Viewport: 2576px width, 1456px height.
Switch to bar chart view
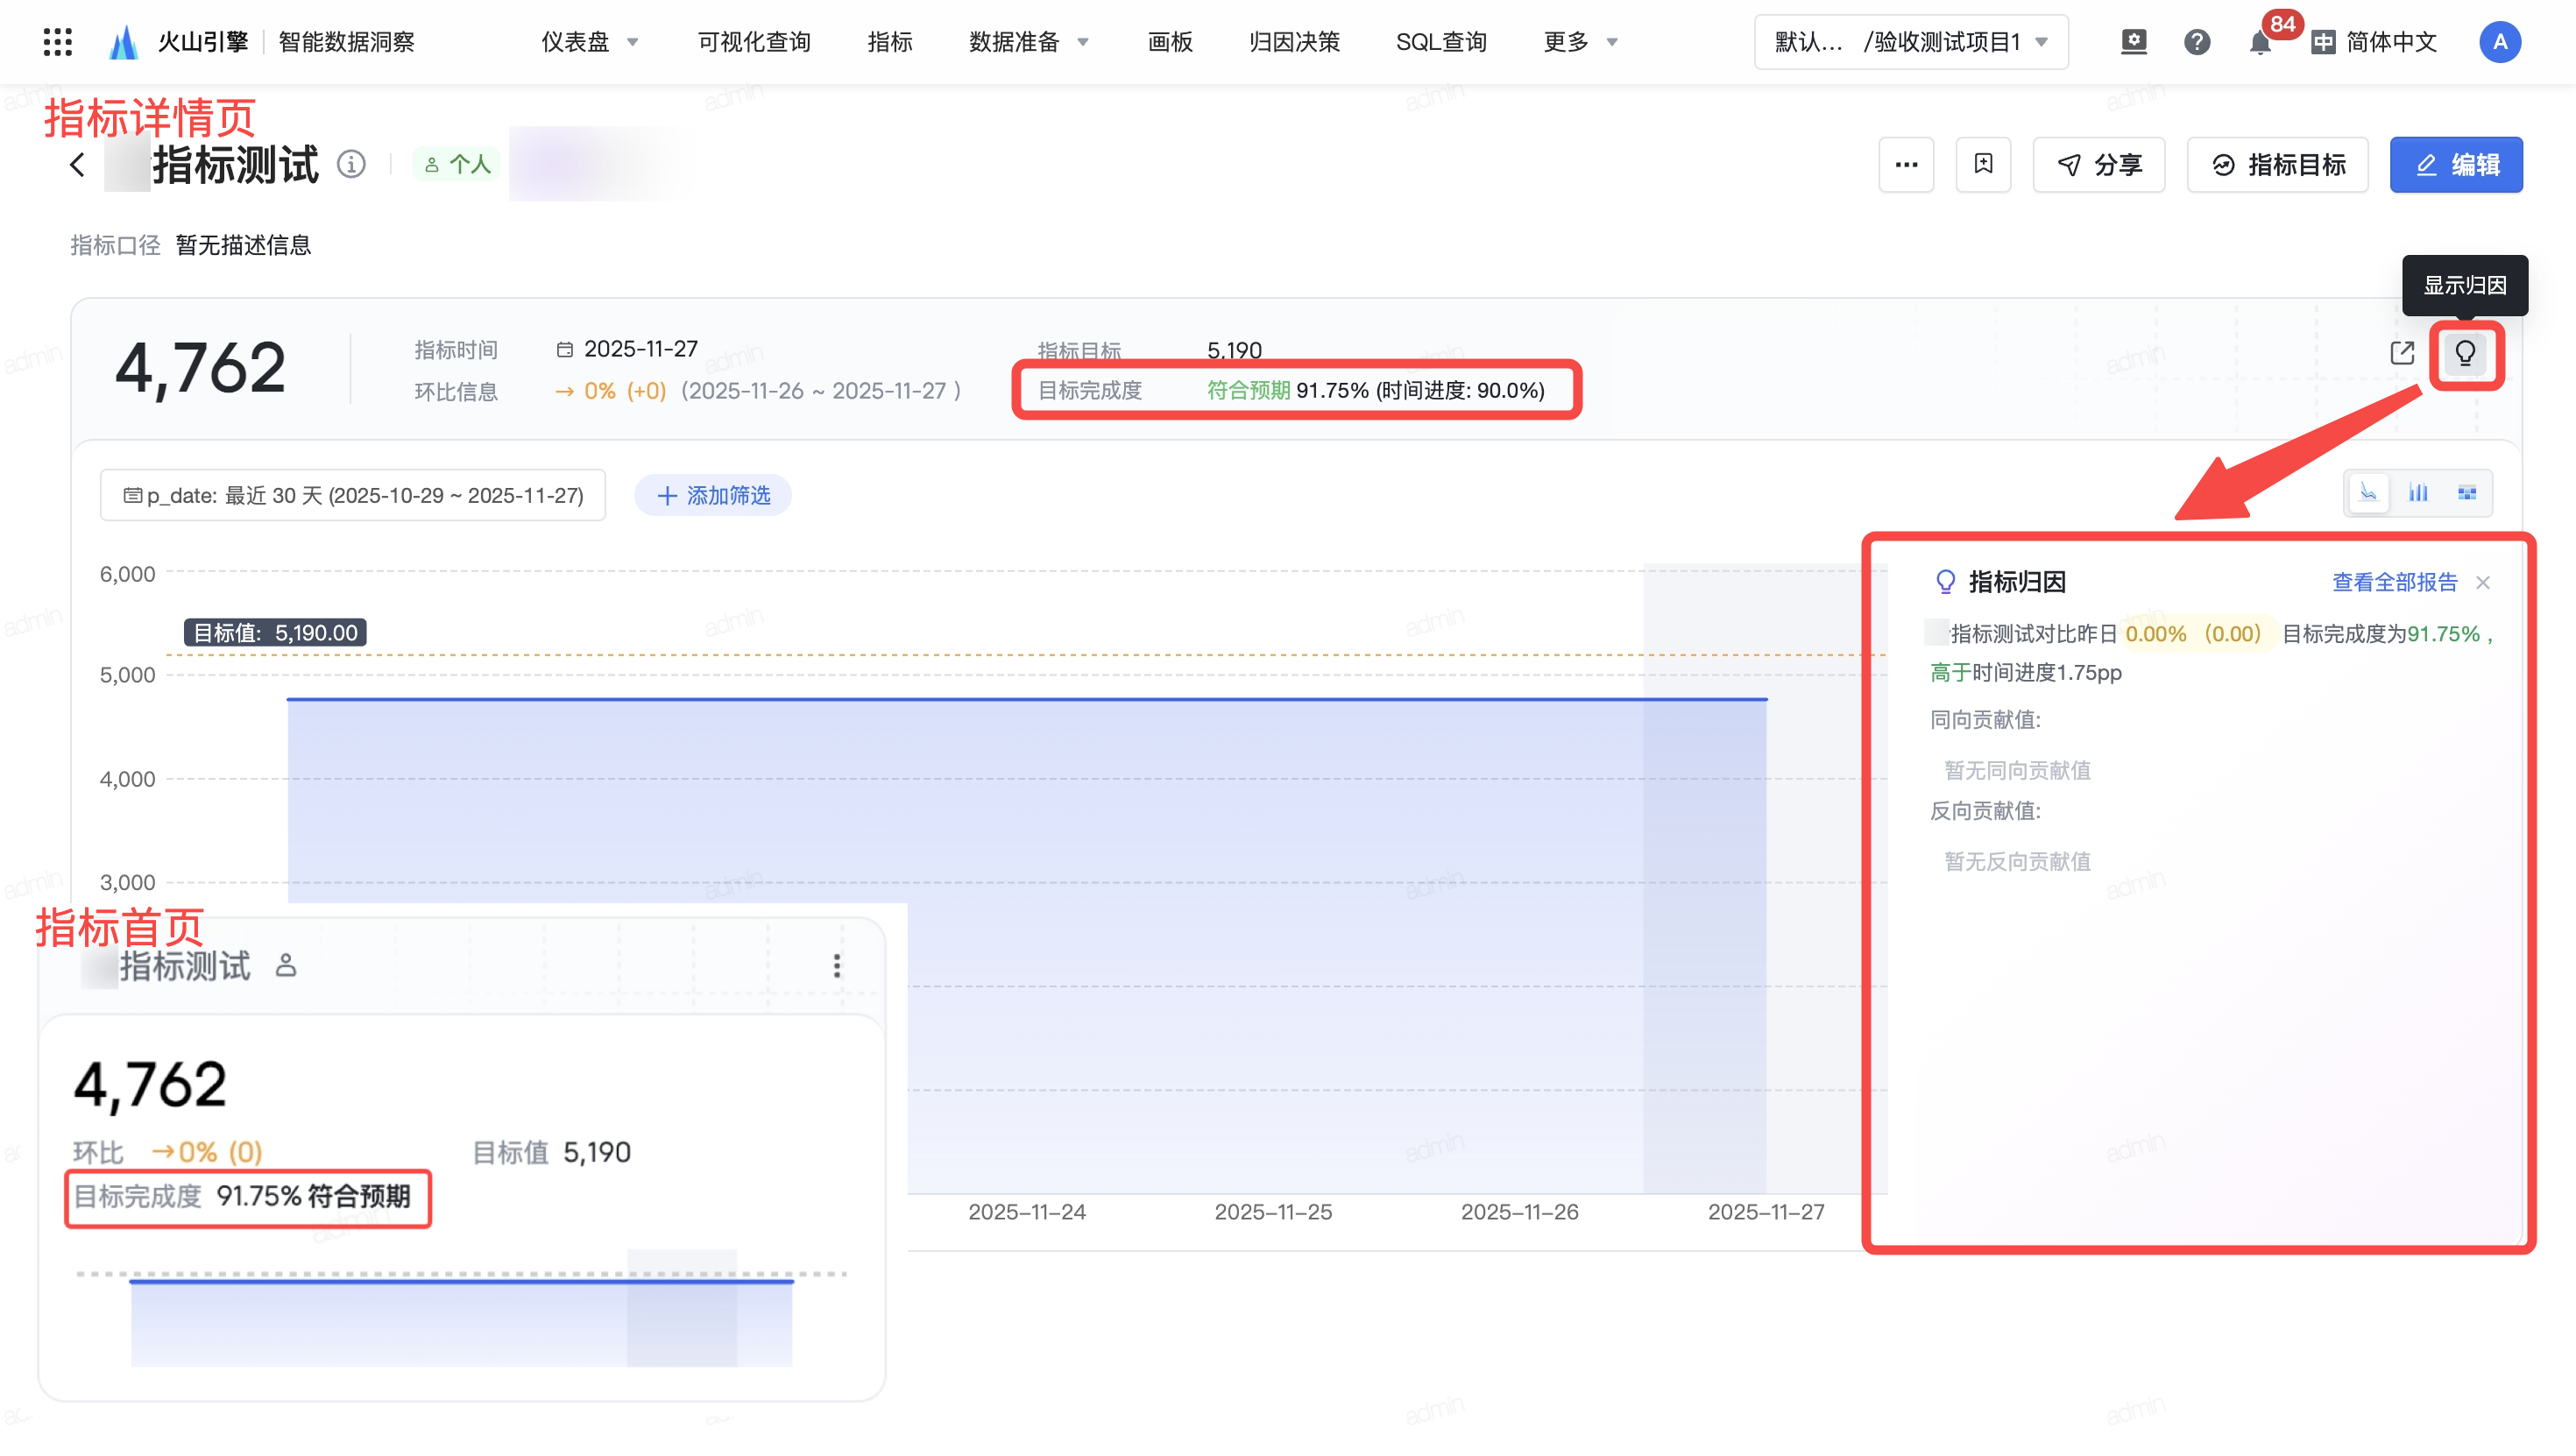(2418, 493)
